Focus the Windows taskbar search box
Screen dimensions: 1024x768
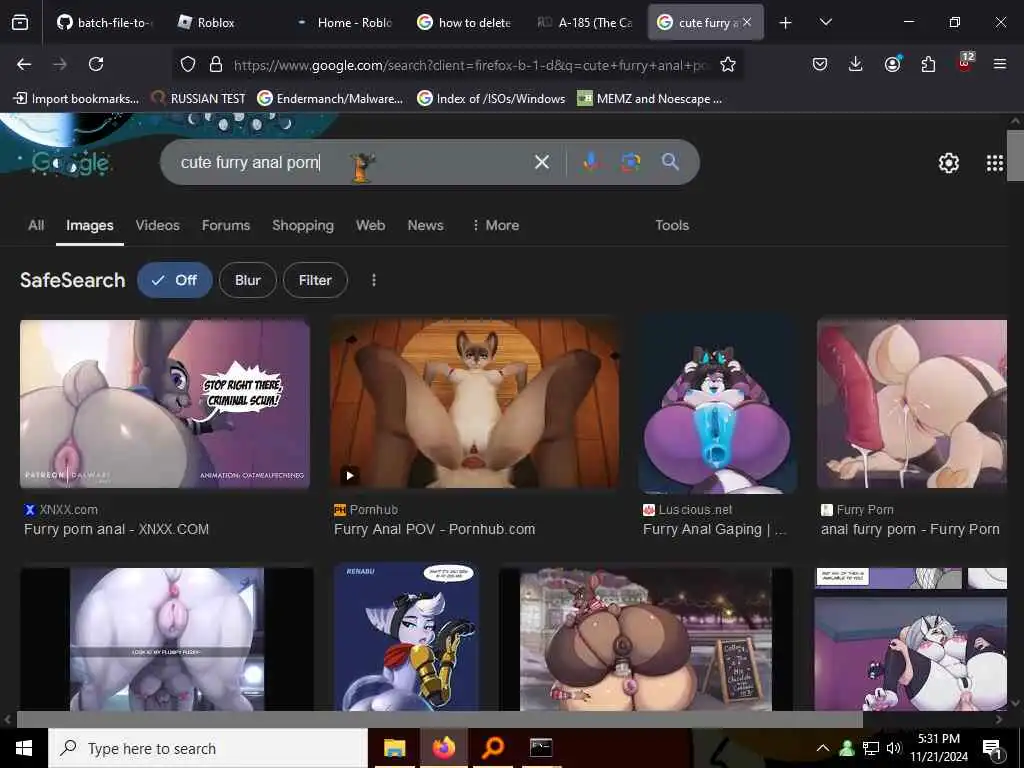click(x=208, y=748)
